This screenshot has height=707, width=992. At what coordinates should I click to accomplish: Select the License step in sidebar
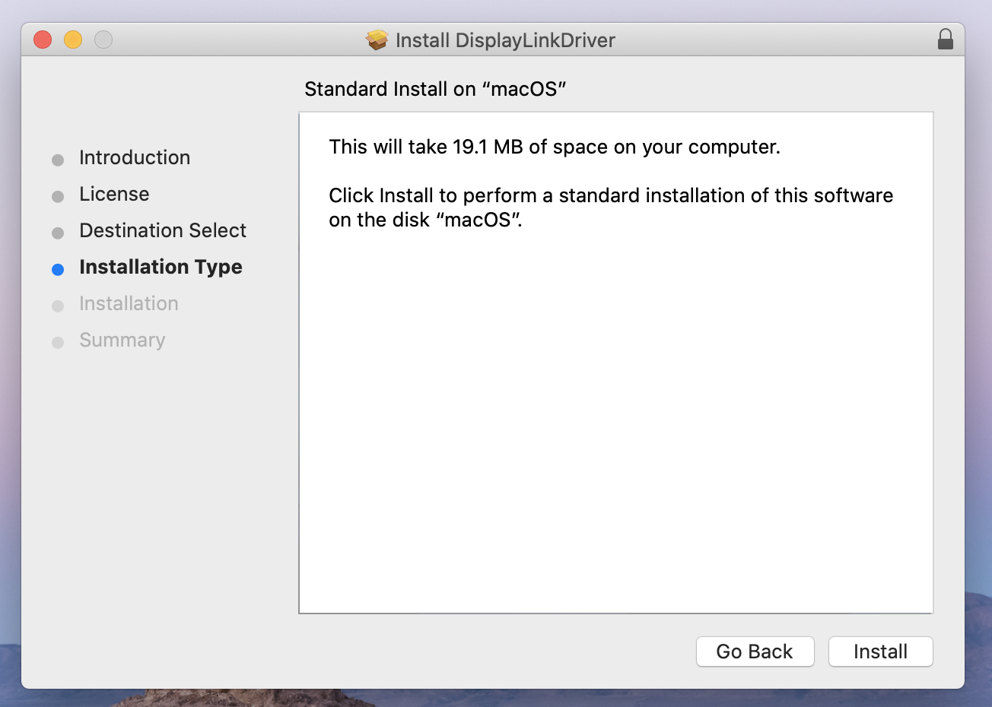pos(114,194)
